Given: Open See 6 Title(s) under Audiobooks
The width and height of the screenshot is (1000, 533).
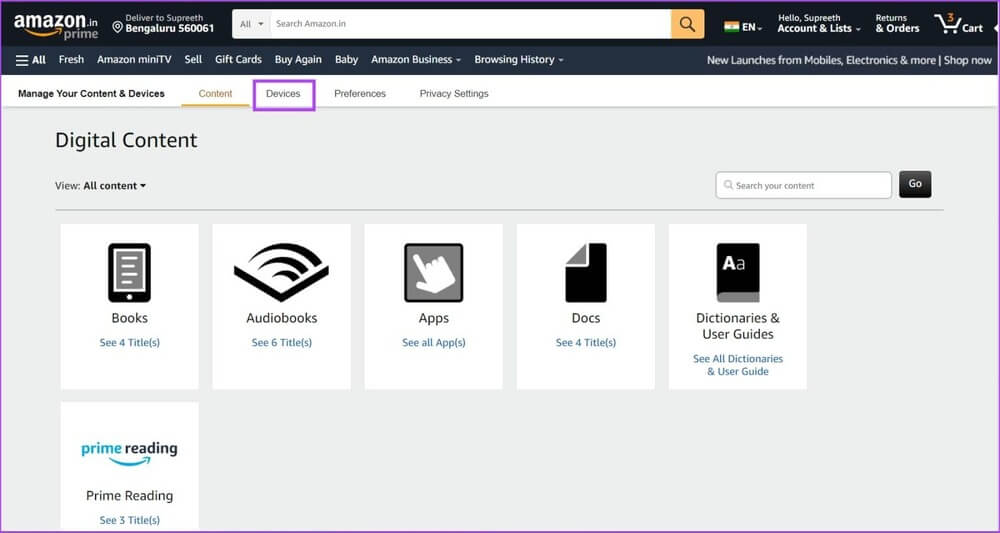Looking at the screenshot, I should 281,343.
